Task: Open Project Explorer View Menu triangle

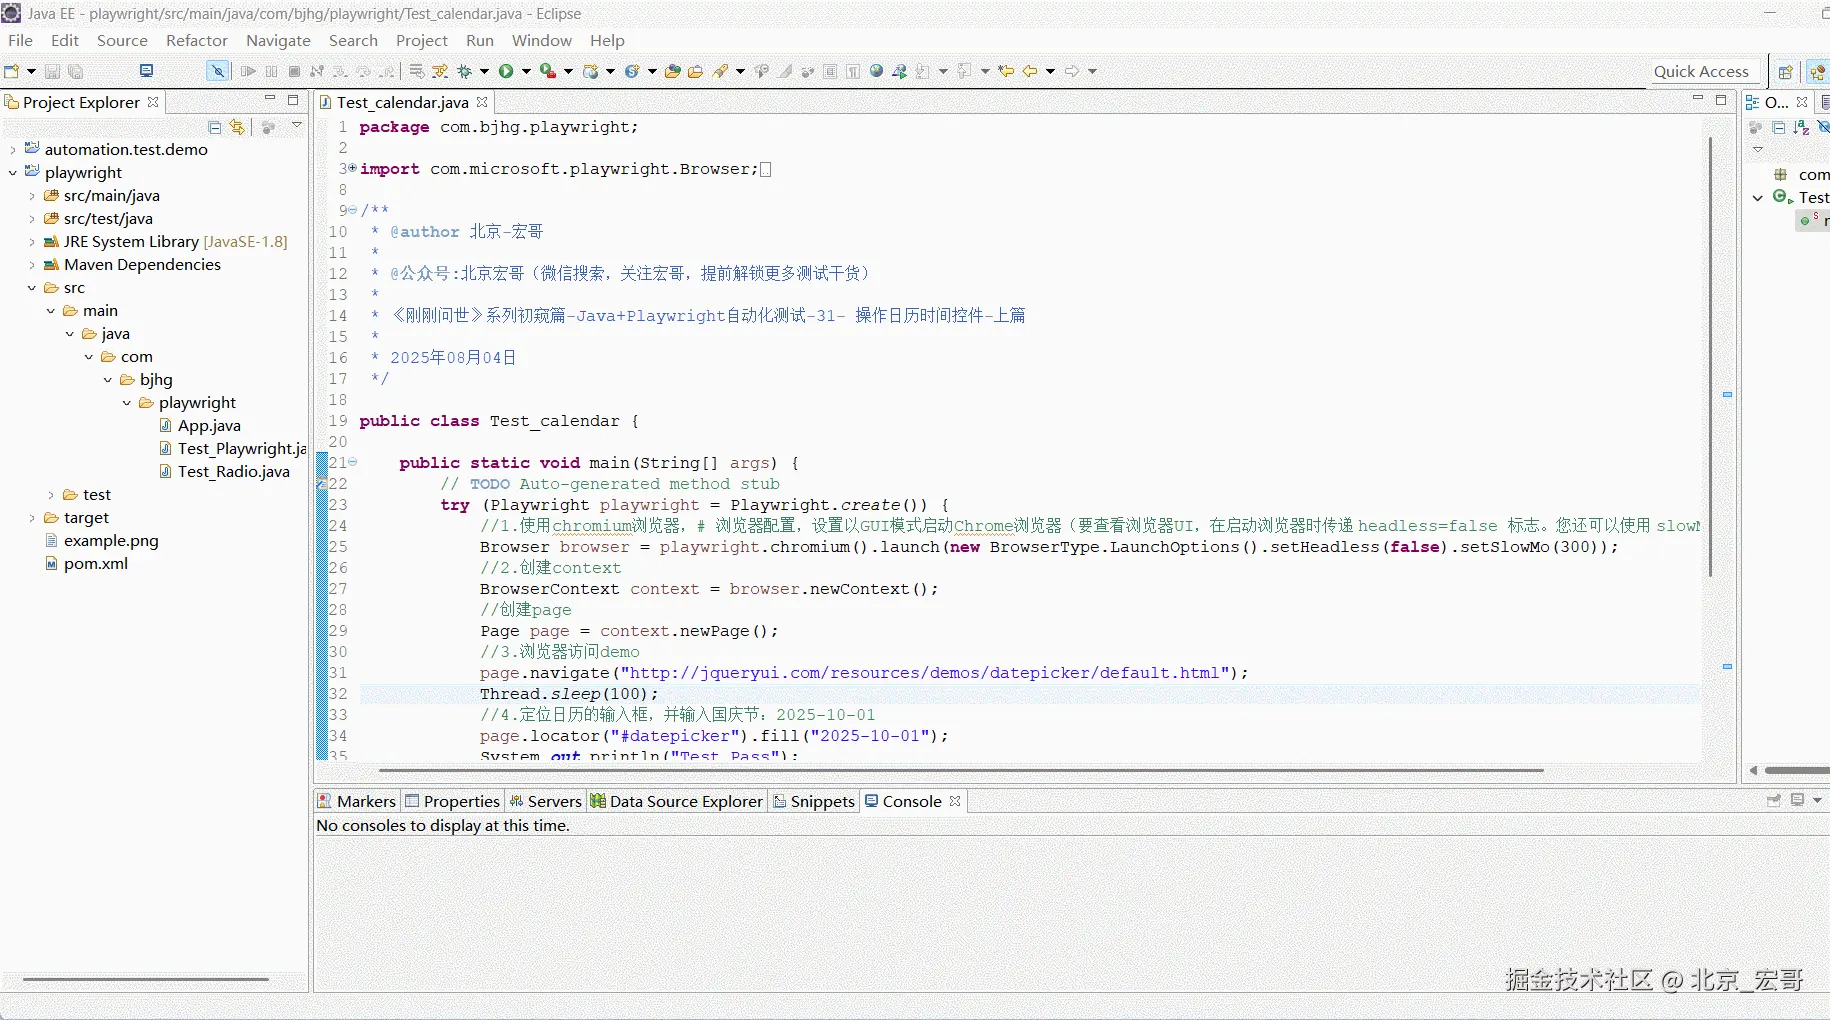Action: pos(297,126)
